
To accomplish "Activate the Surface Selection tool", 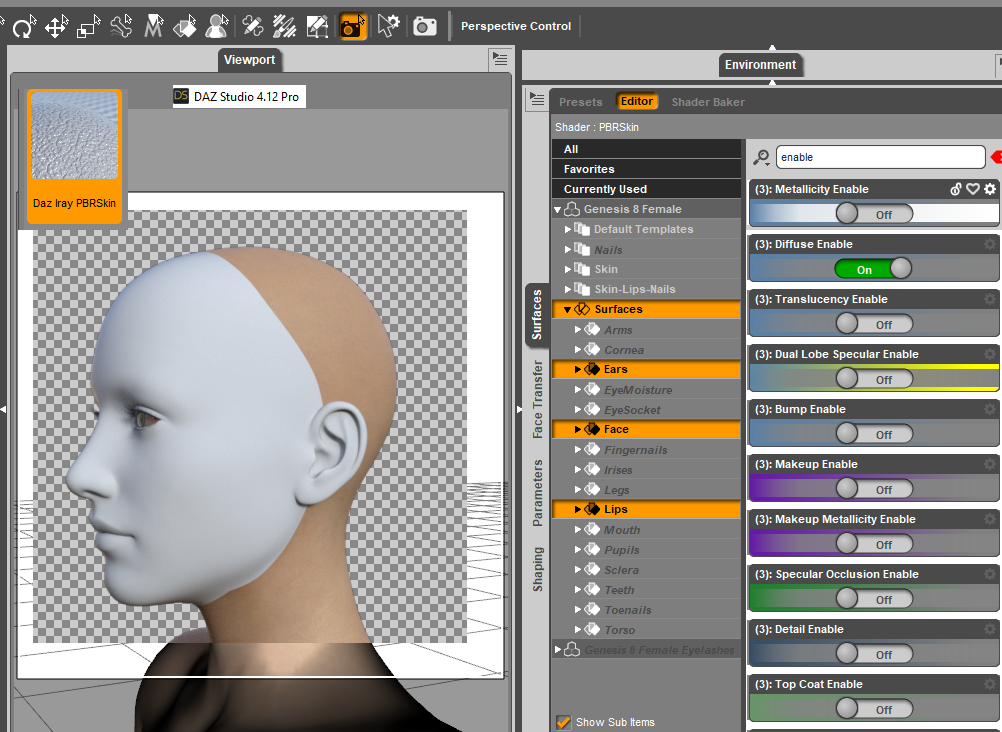I will pos(185,26).
